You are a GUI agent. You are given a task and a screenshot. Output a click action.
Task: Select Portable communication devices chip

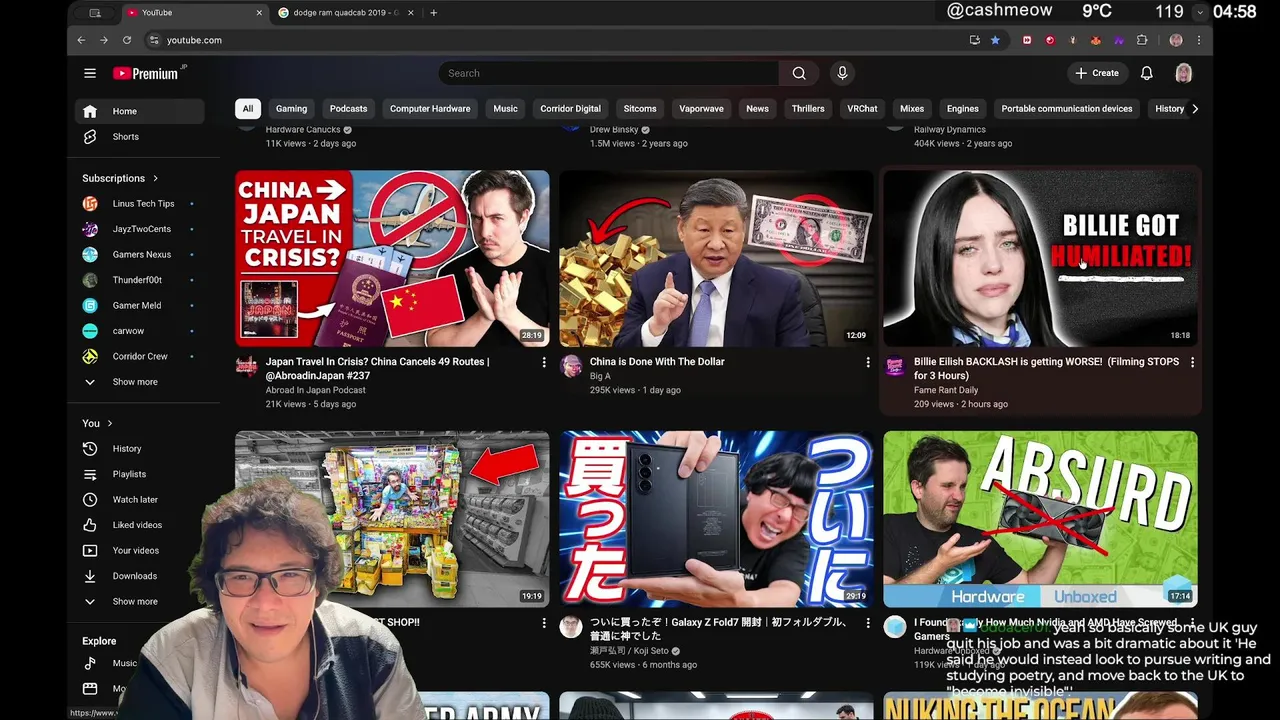point(1067,109)
